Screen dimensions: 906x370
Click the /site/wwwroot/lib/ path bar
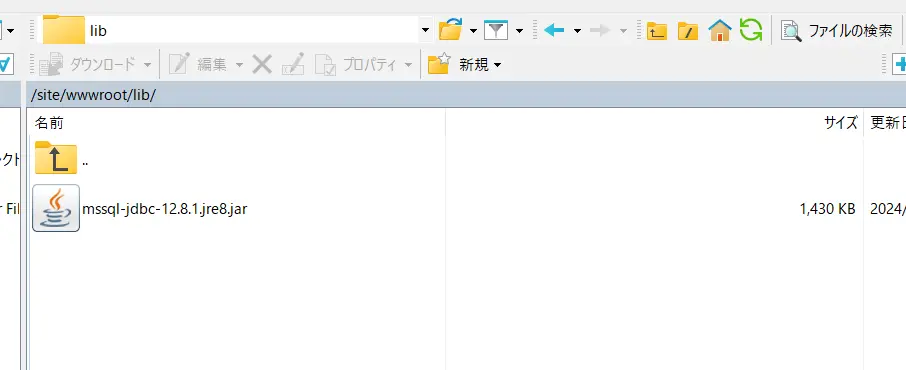tap(466, 95)
